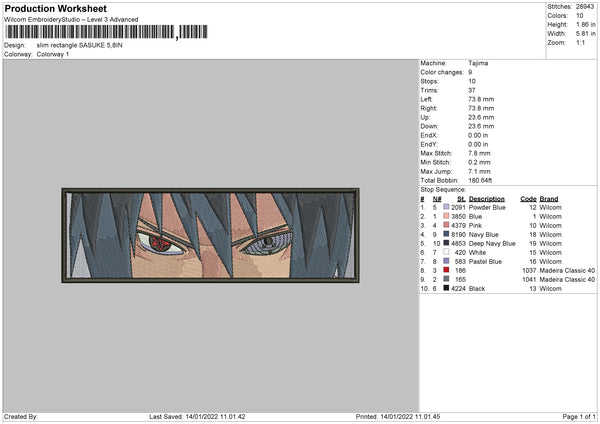600x424 pixels.
Task: Click the Width value 5.81 in
Action: [585, 34]
